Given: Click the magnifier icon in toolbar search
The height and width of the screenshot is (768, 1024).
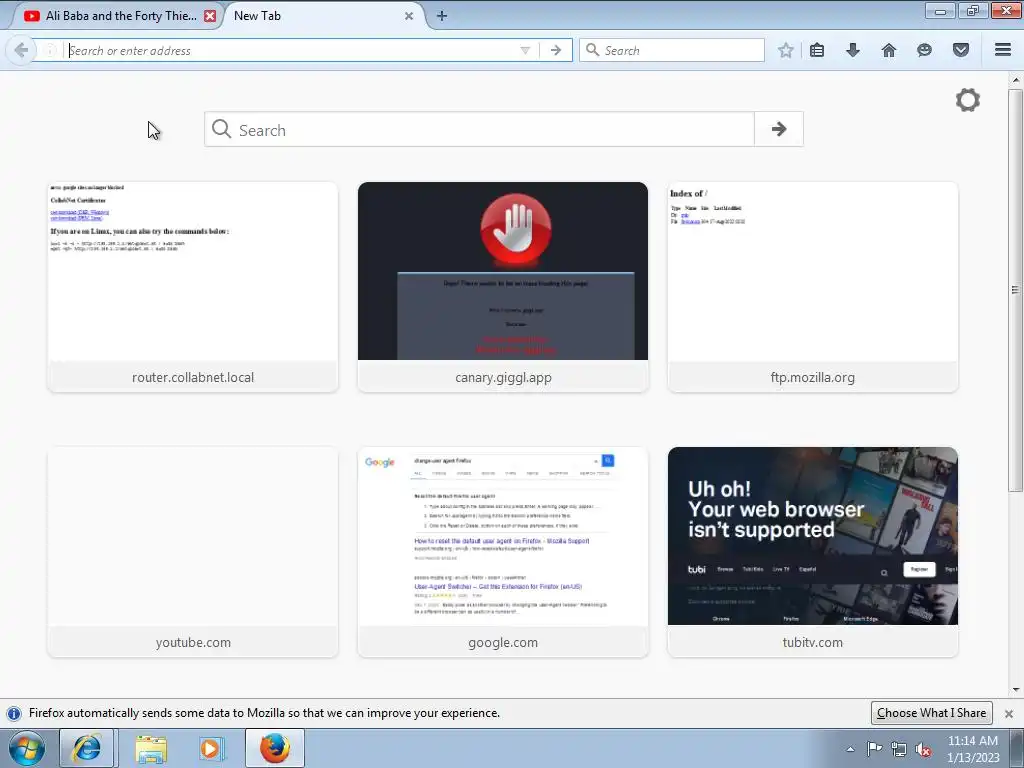Looking at the screenshot, I should click(x=592, y=50).
